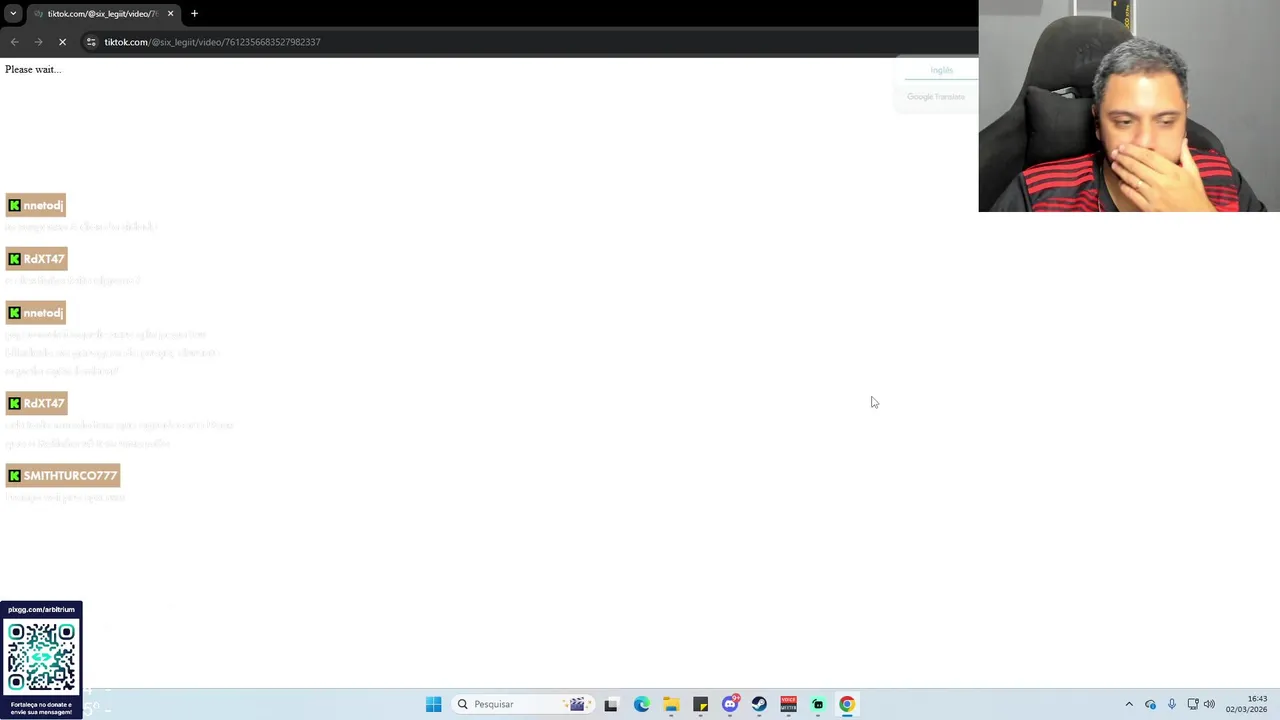Stop loading the page with the X button
Viewport: 1280px width, 720px height.
(x=62, y=42)
